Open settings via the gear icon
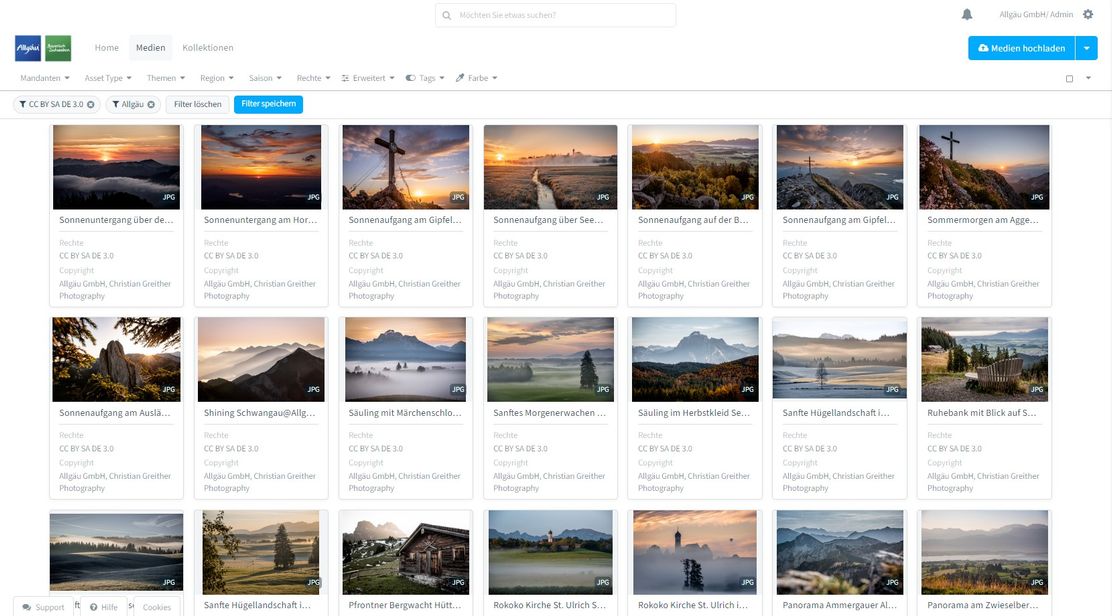 [1088, 14]
